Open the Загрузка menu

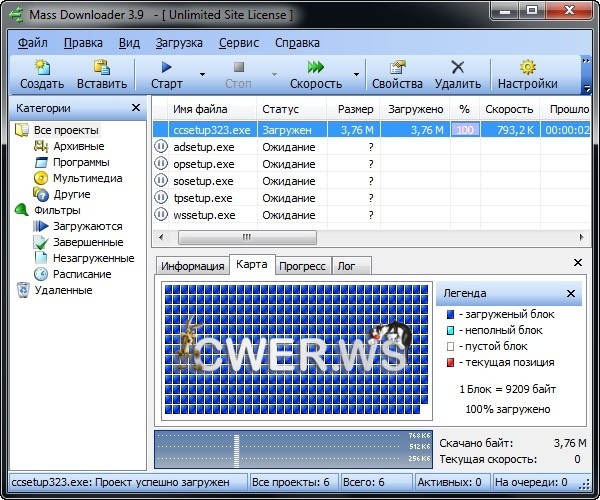[179, 43]
